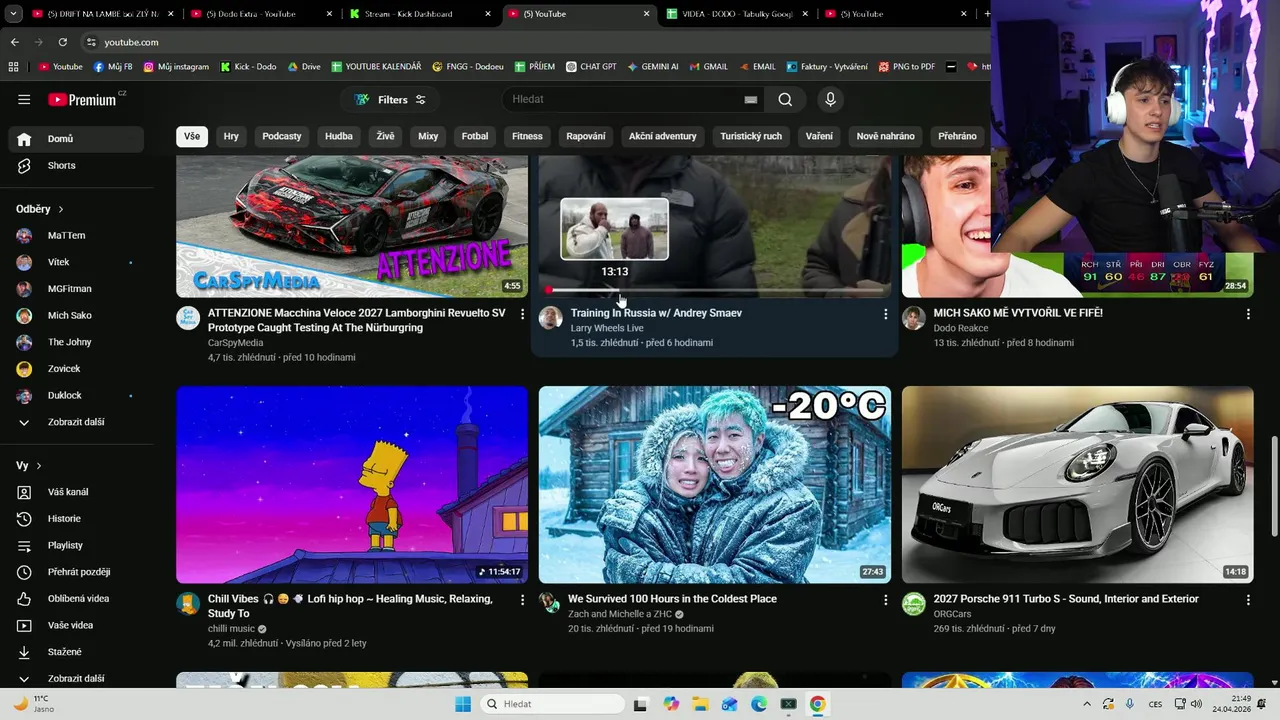
Task: Open the camouflaged Lamborghini thumbnail
Action: point(352,226)
